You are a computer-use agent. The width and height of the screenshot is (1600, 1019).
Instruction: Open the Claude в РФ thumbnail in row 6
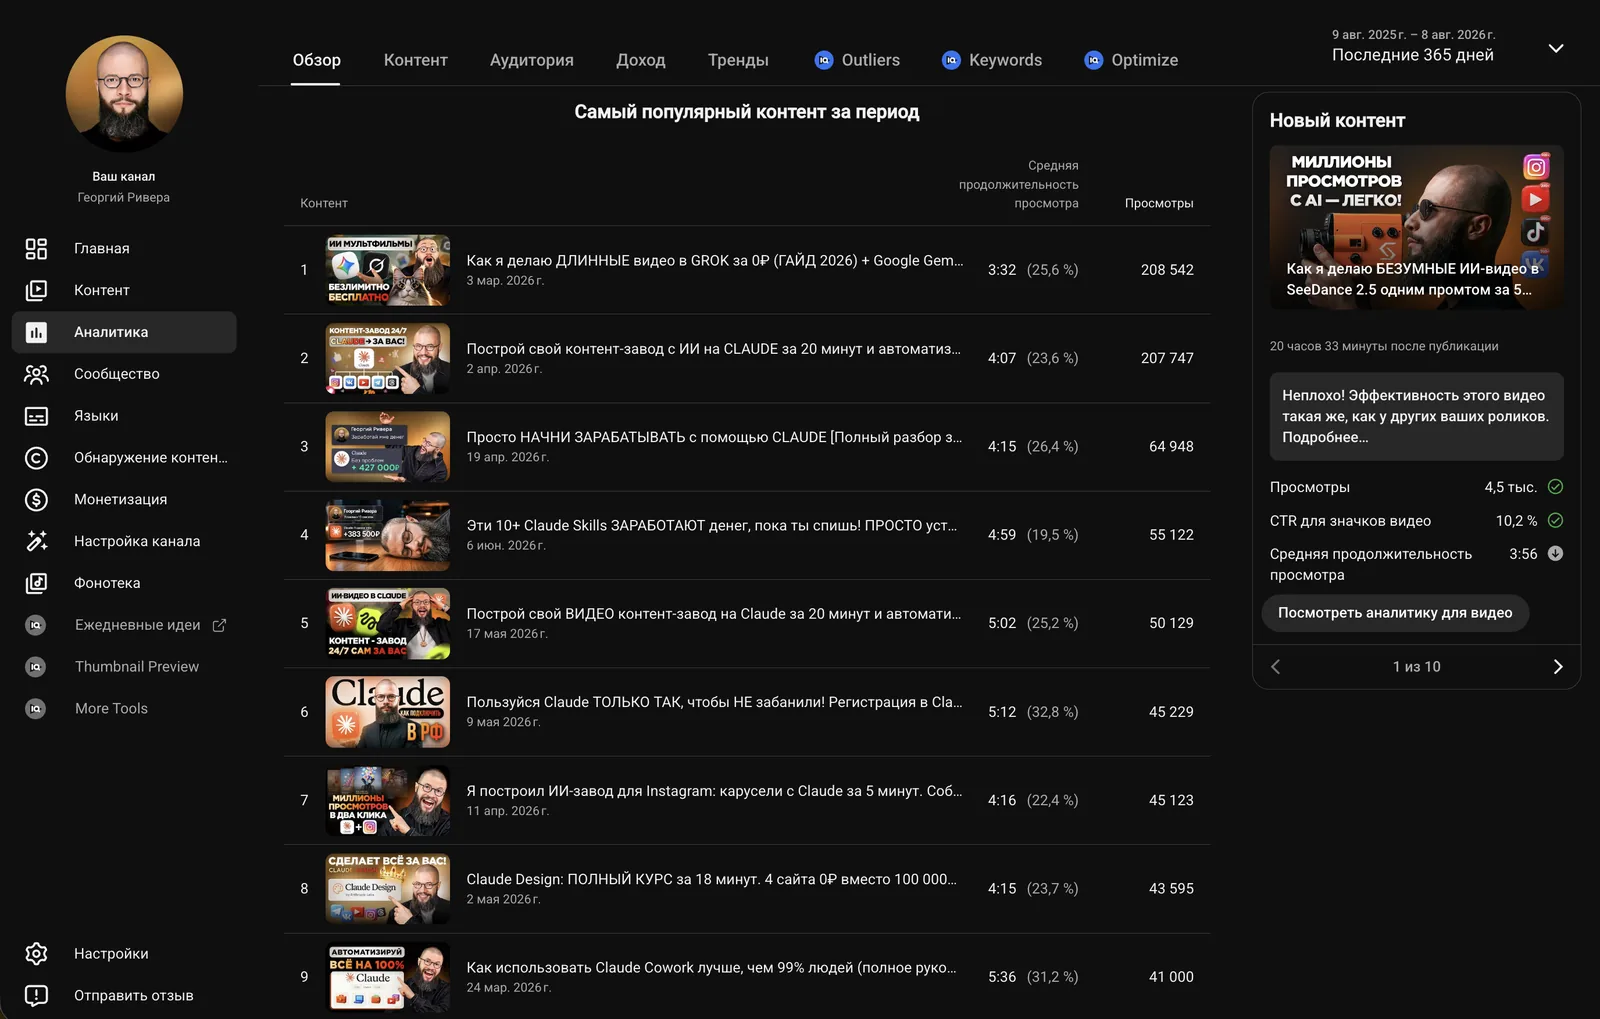pos(388,712)
